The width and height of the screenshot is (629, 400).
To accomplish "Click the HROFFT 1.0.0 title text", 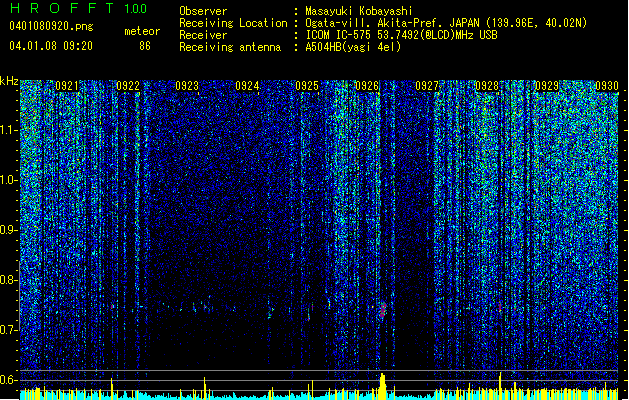I will 79,8.
